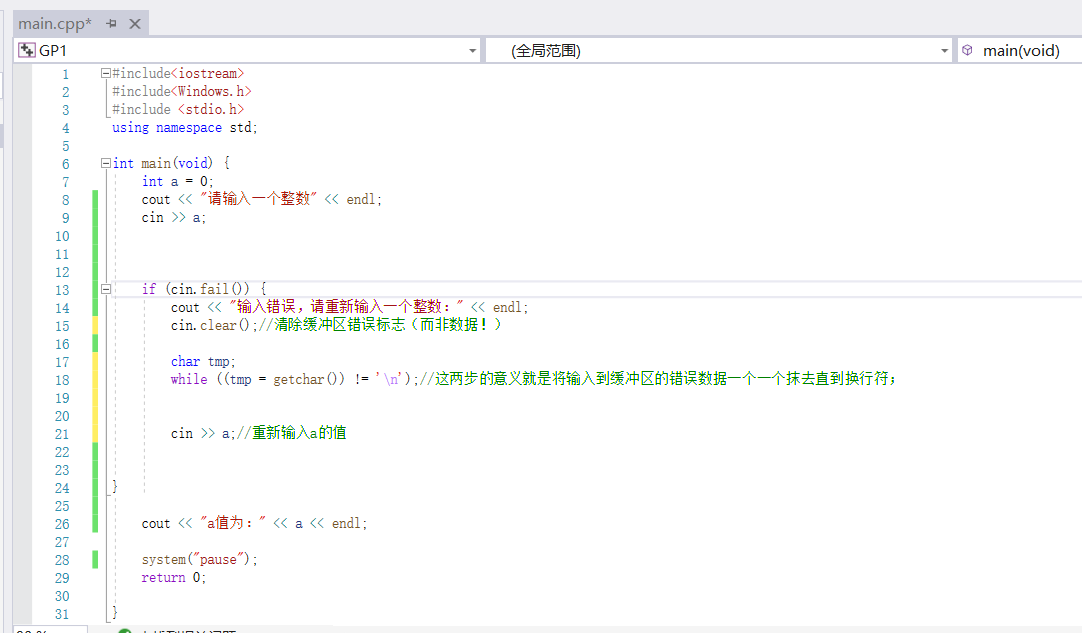The image size is (1082, 633).
Task: Click the "char tmp;" declaration
Action: click(x=203, y=362)
